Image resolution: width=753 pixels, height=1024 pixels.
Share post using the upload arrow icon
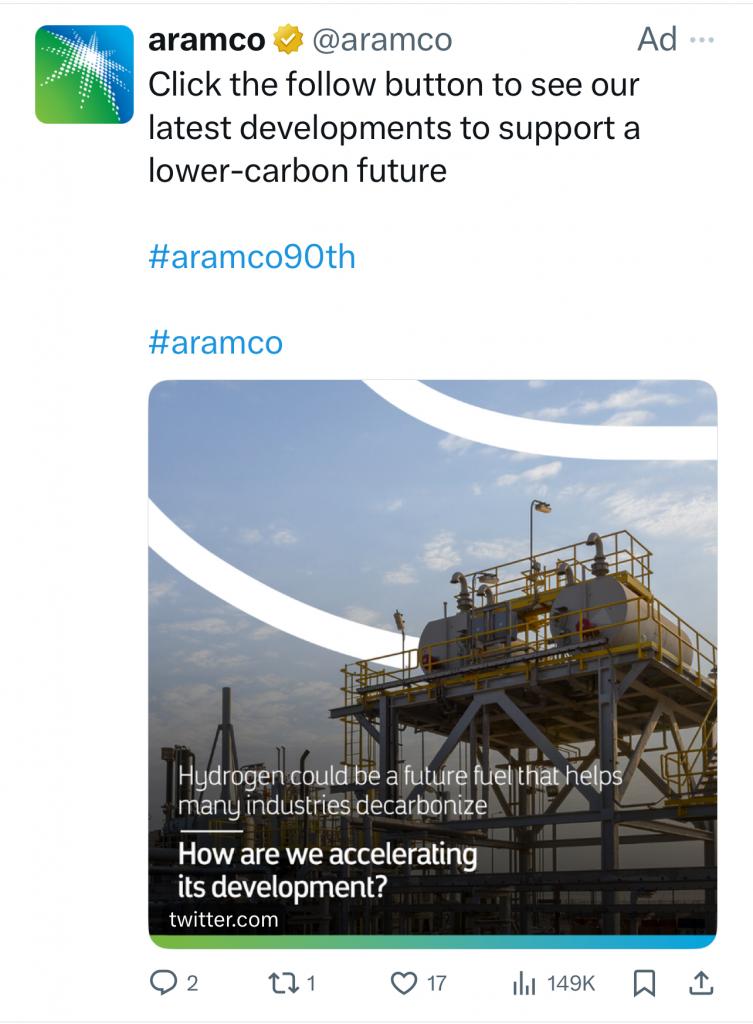pos(701,982)
